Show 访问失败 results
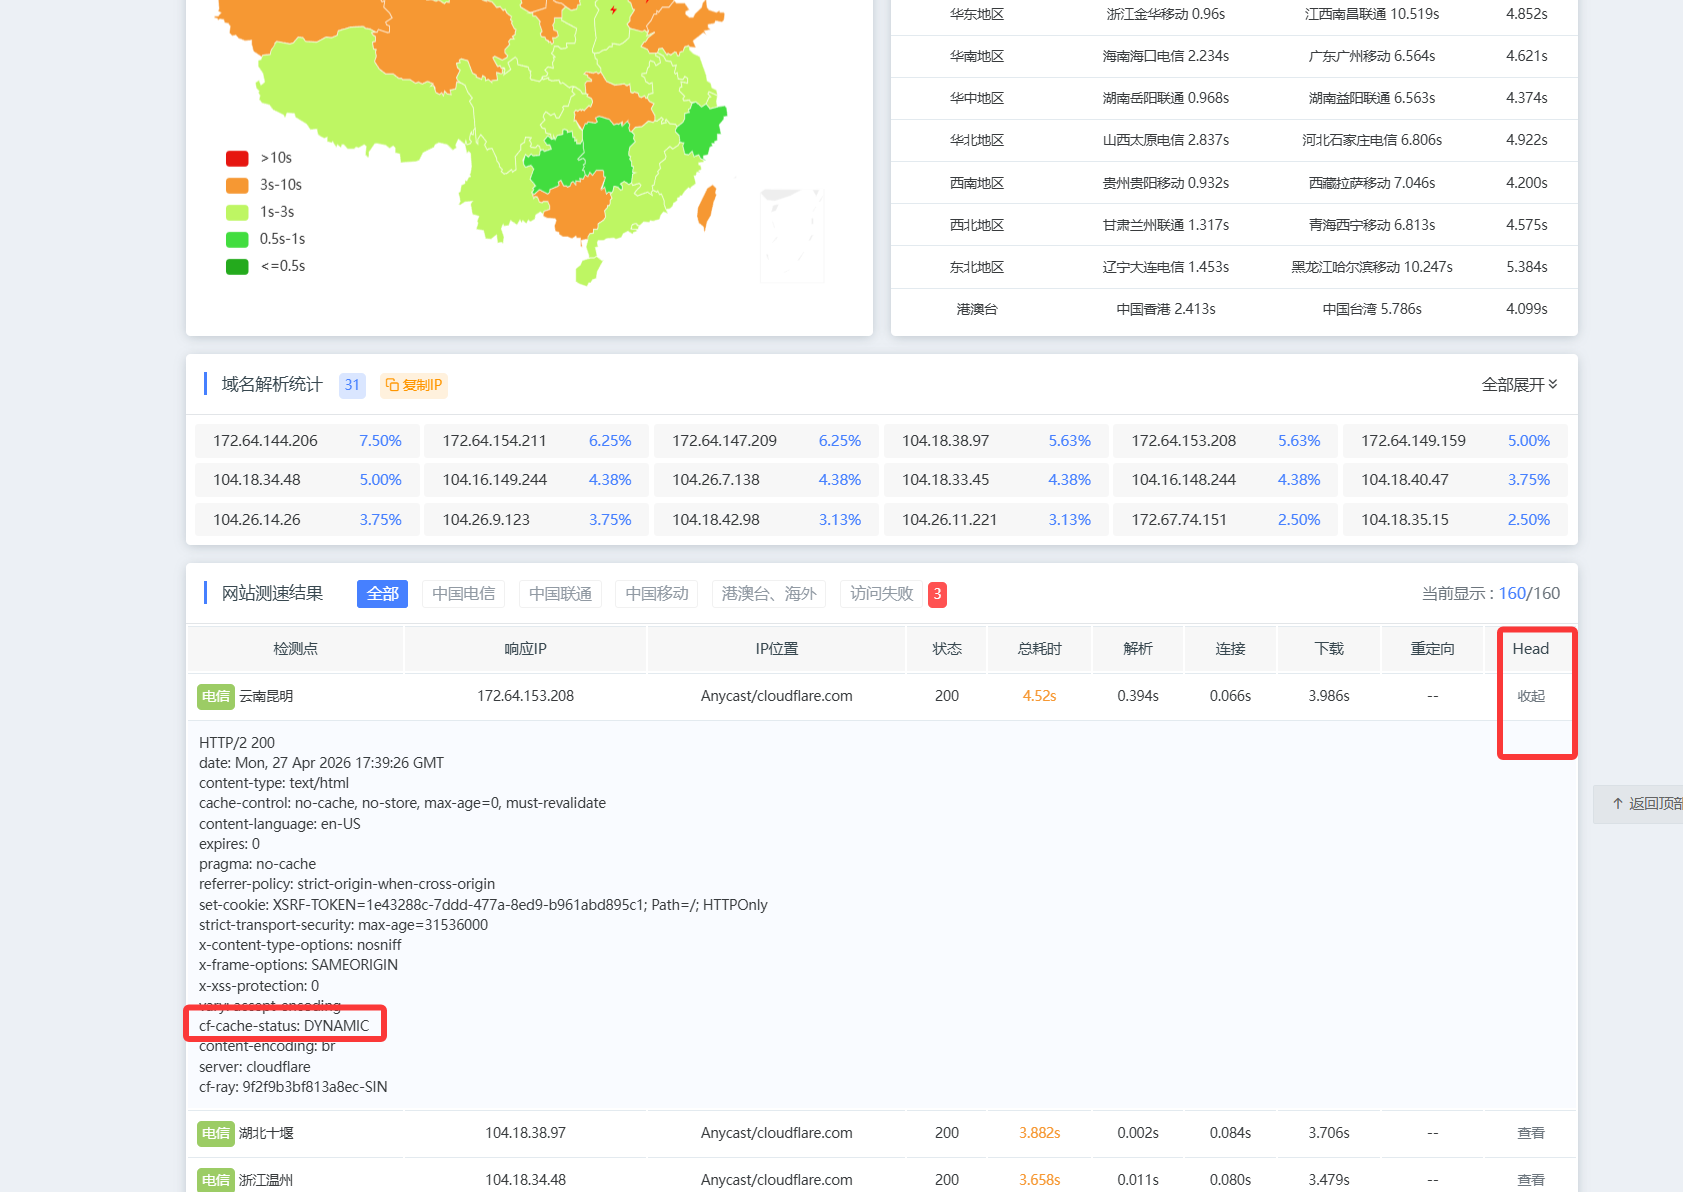Image resolution: width=1683 pixels, height=1192 pixels. tap(881, 594)
